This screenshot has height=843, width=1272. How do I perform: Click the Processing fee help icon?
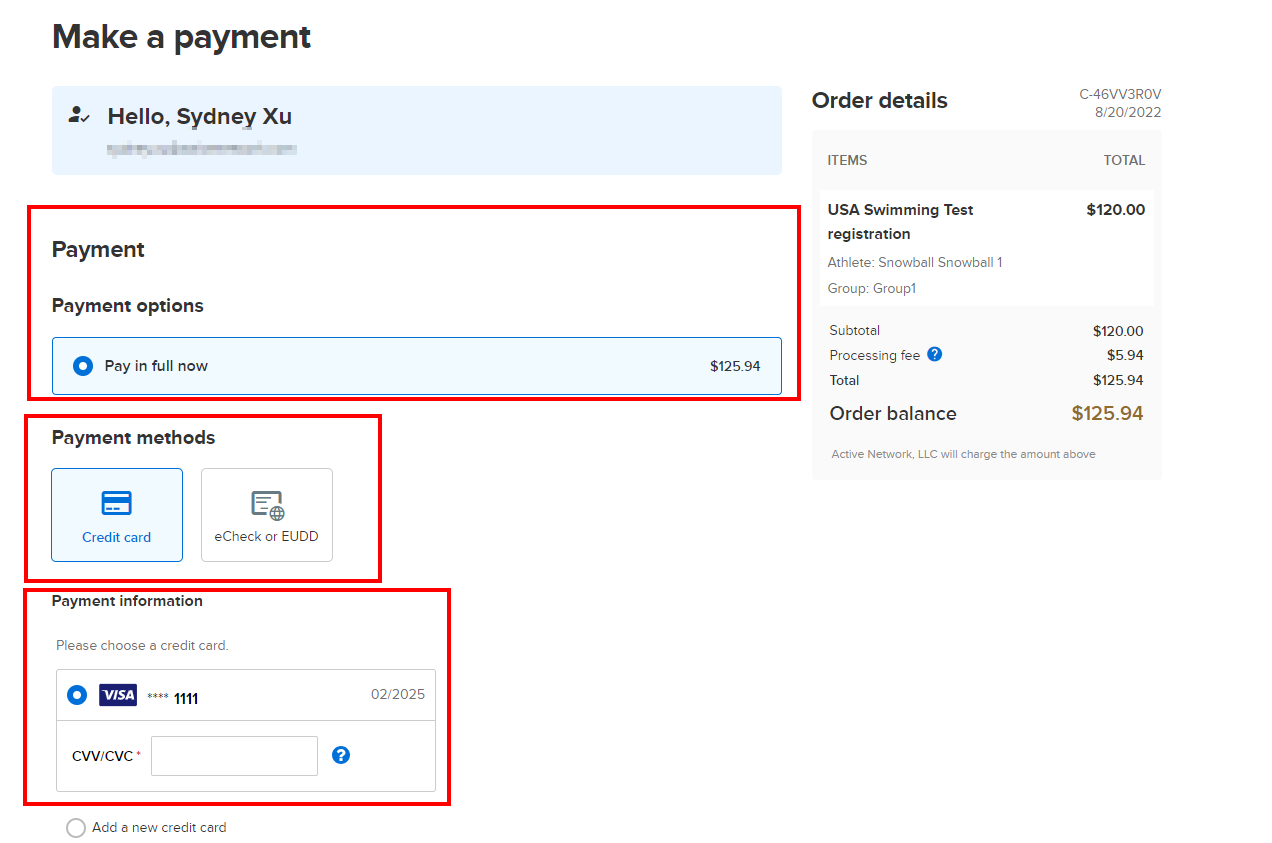pos(934,354)
